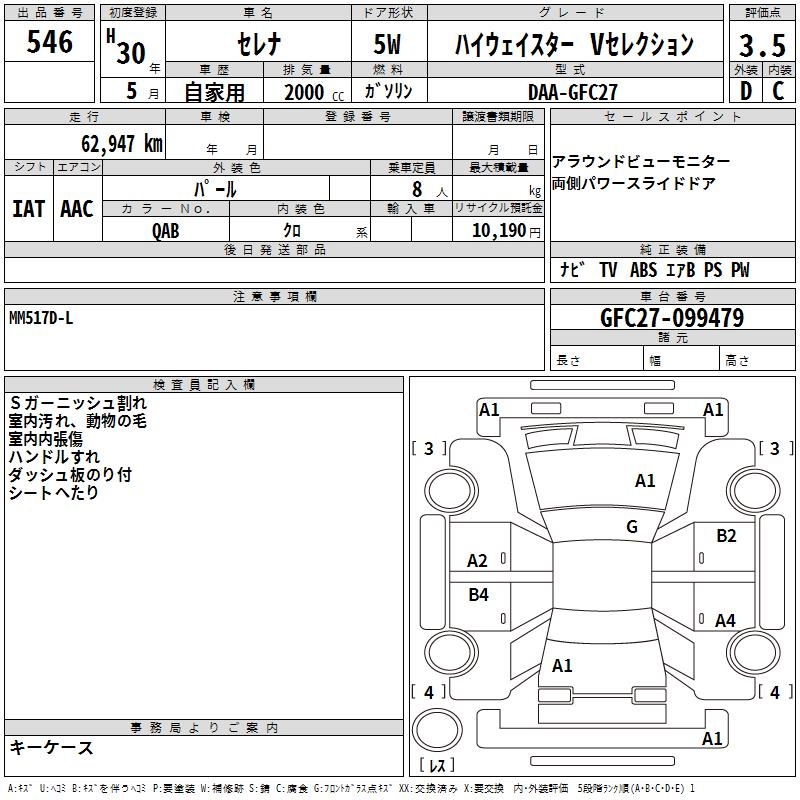
Task: Click the lot number 546
Action: click(50, 43)
